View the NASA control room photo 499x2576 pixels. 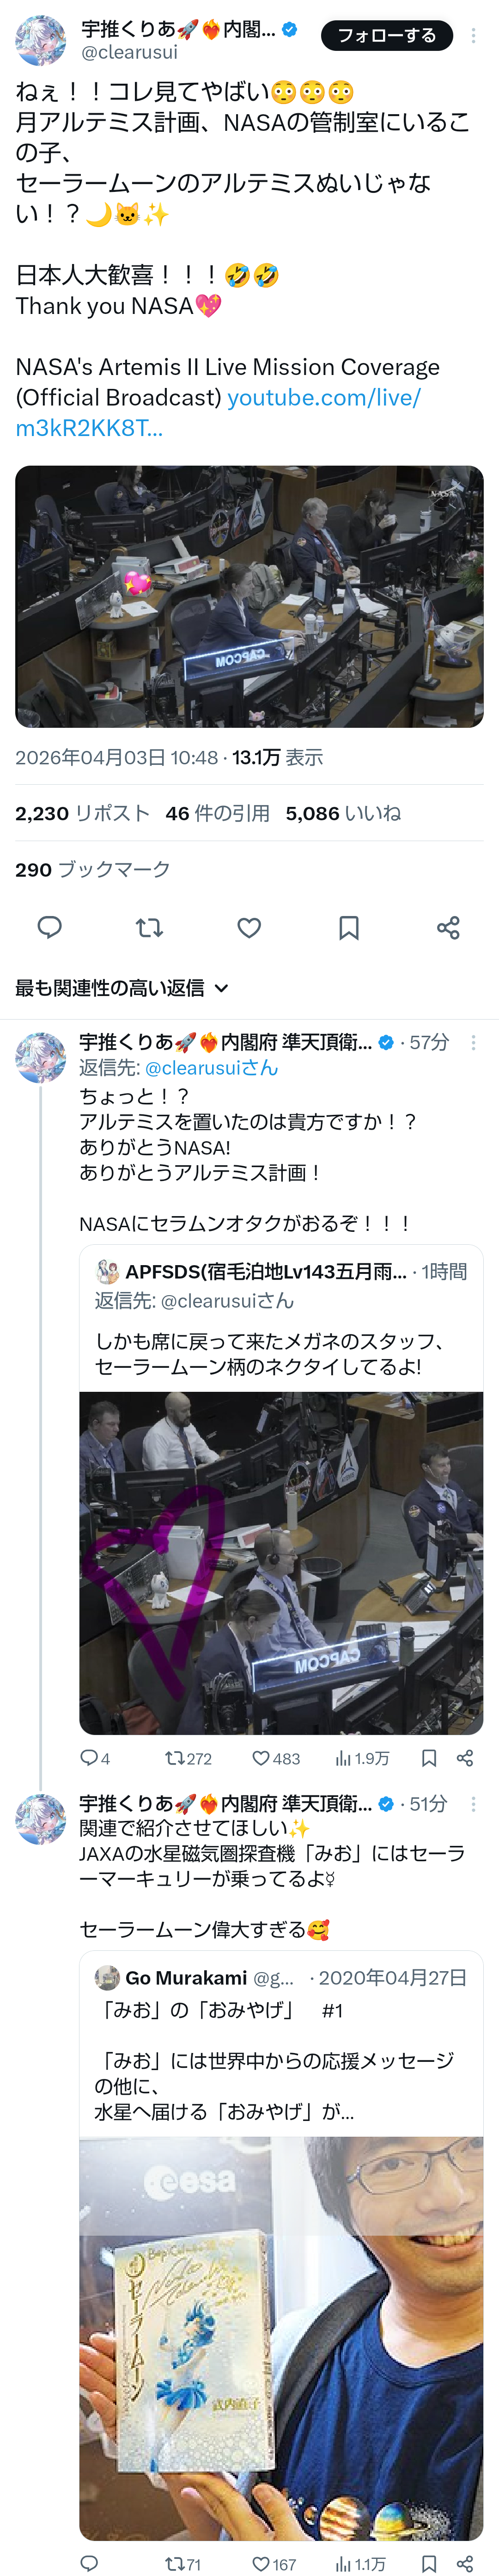(x=249, y=596)
